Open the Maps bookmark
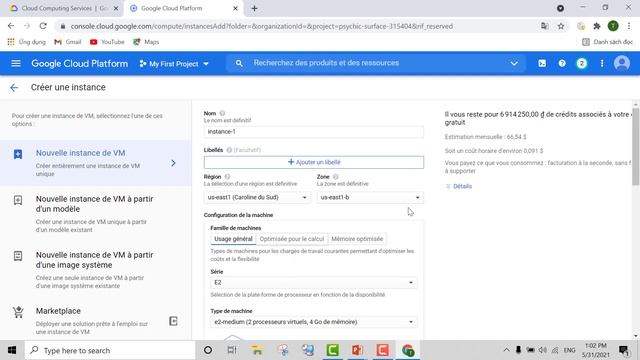Viewport: 640px width, 360px height. click(146, 42)
